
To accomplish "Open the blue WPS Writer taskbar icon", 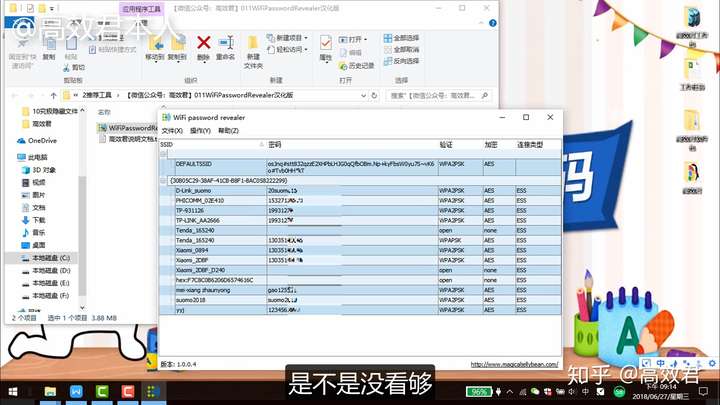I will (x=76, y=392).
